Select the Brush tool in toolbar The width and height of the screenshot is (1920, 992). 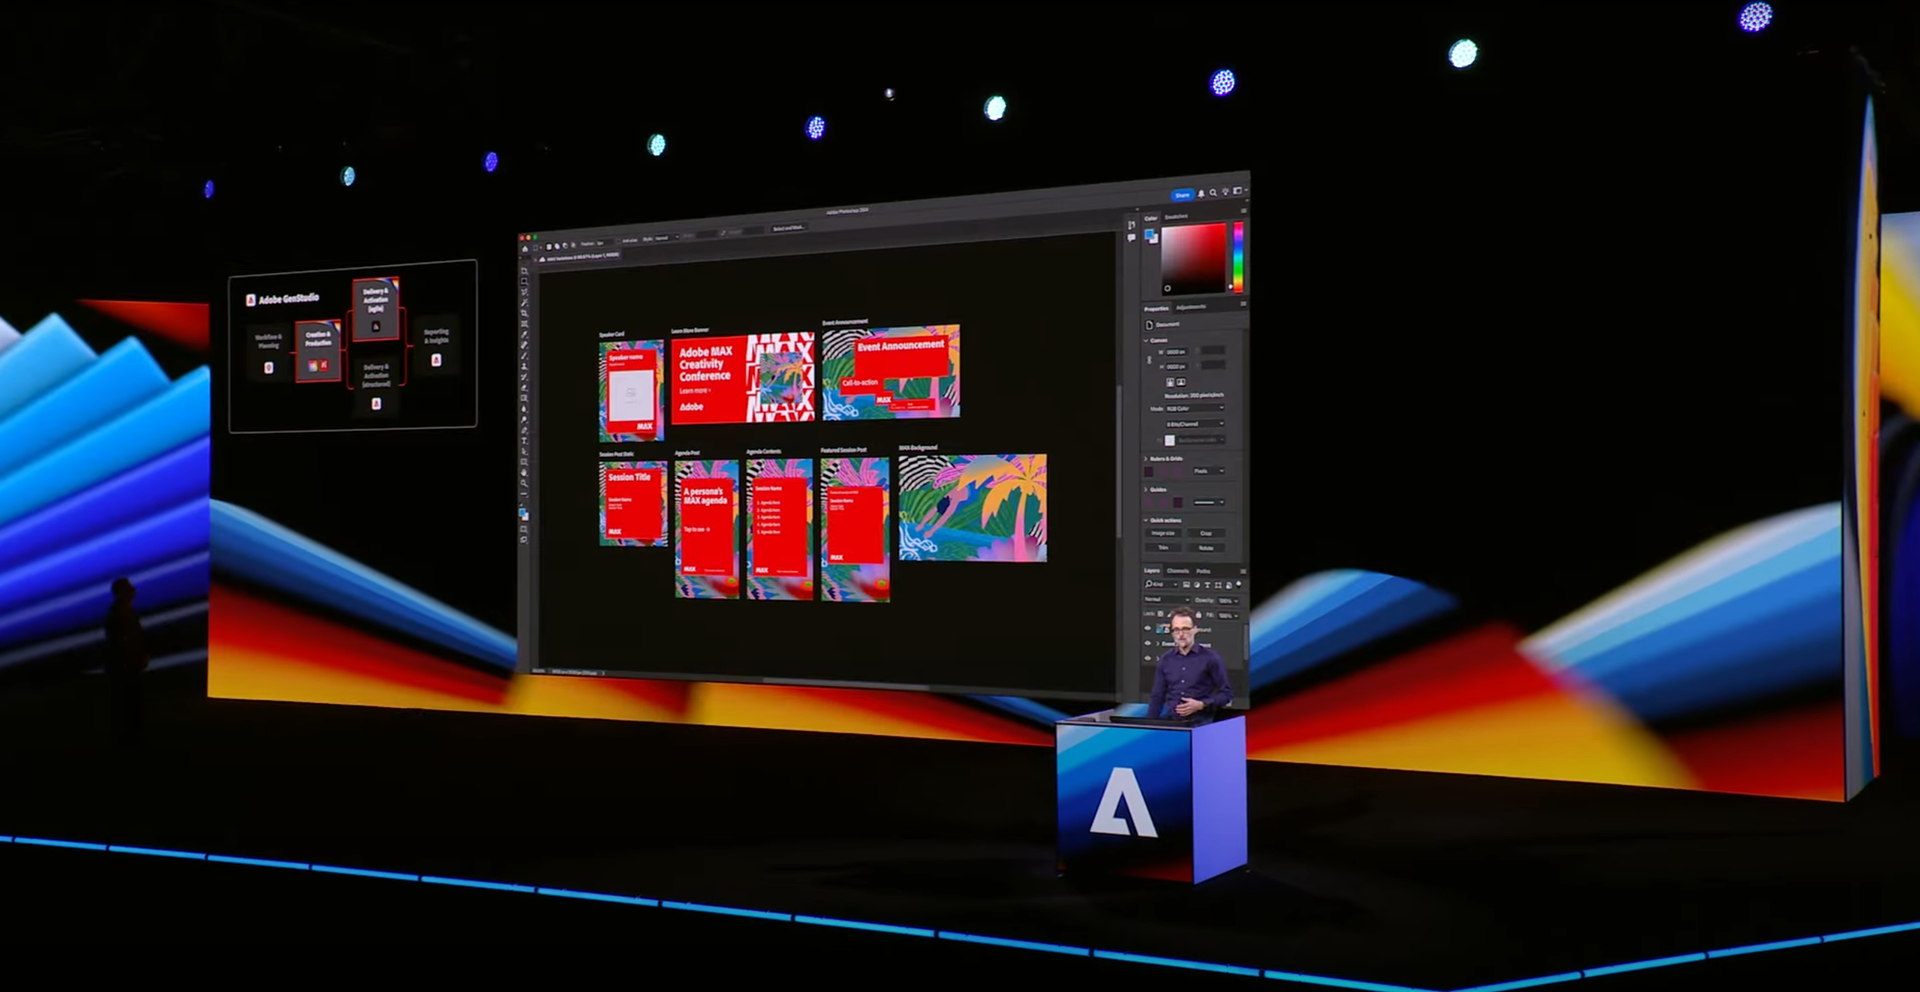pos(524,356)
